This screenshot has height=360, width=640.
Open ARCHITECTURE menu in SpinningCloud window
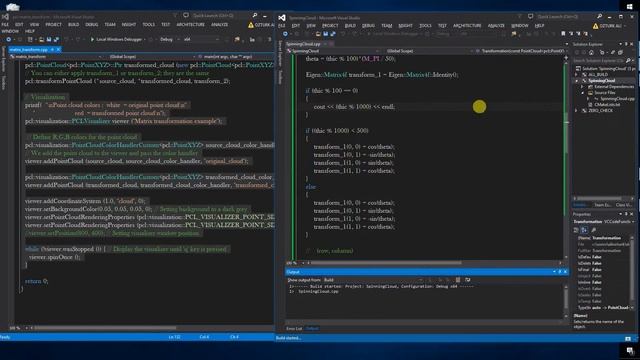(x=467, y=26)
